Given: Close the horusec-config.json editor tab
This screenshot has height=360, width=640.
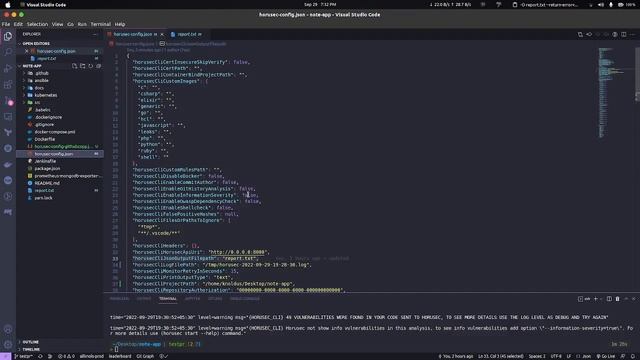Looking at the screenshot, I should [162, 34].
